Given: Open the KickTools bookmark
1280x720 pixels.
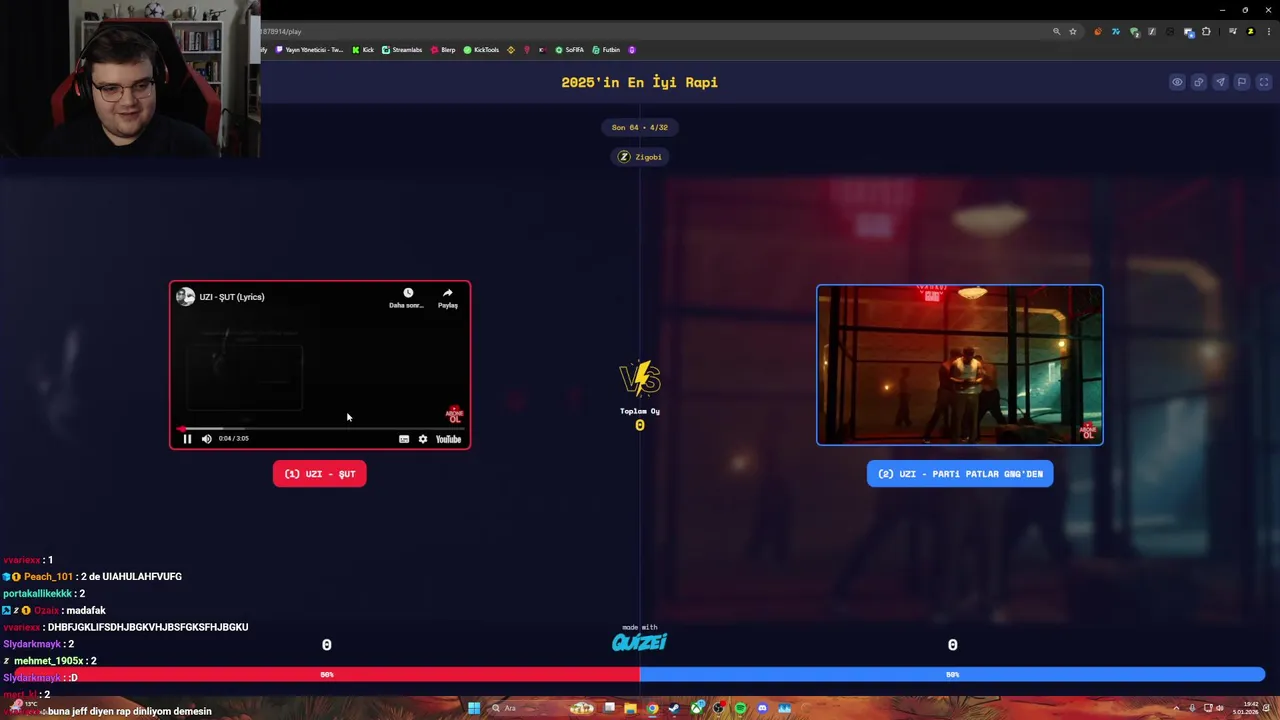Looking at the screenshot, I should pos(481,50).
